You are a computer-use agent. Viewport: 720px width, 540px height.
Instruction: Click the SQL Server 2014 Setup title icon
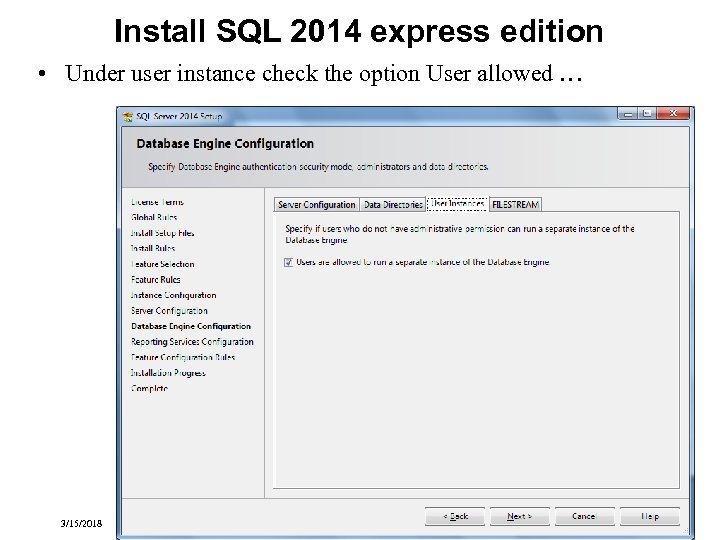pyautogui.click(x=128, y=117)
